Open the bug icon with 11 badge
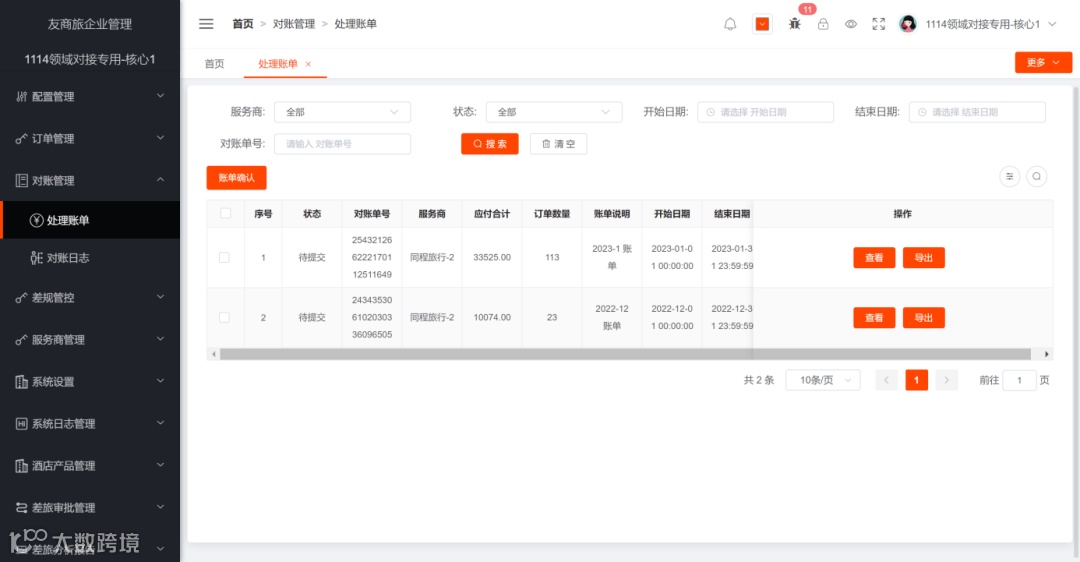1080x562 pixels. (795, 24)
